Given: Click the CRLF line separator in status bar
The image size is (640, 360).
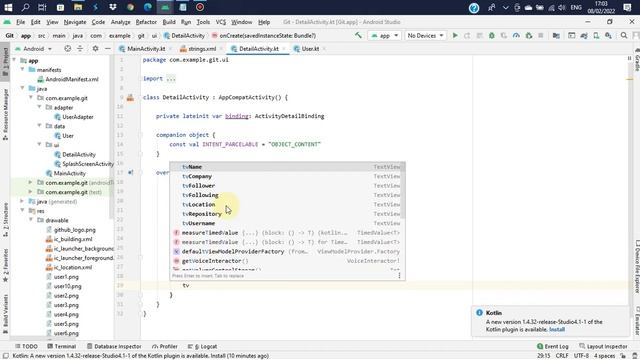Looking at the screenshot, I should (562, 356).
